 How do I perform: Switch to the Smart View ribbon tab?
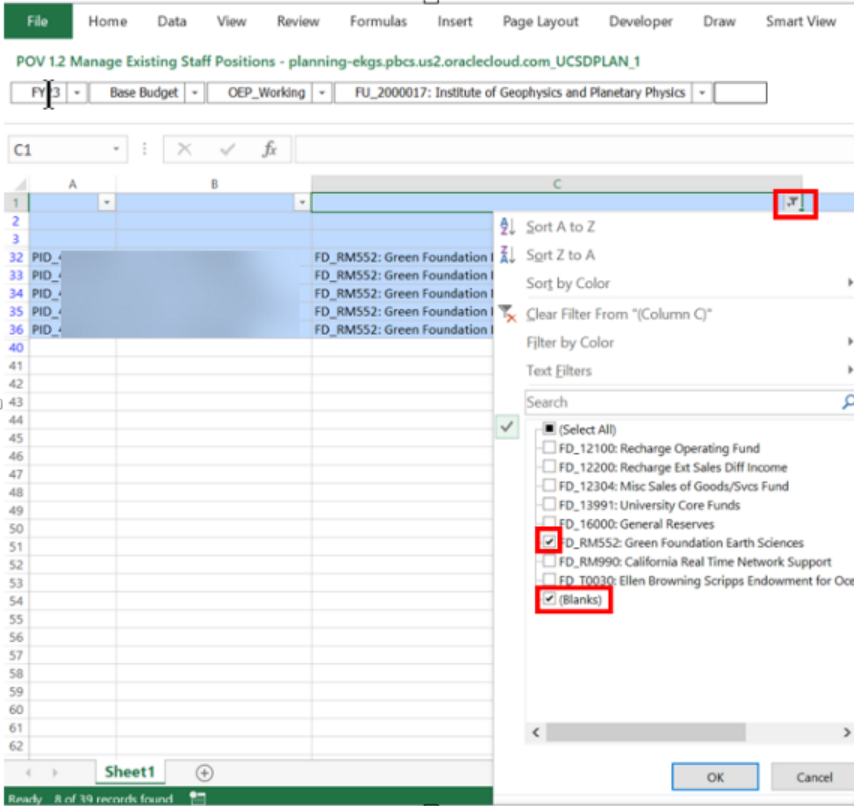[800, 21]
